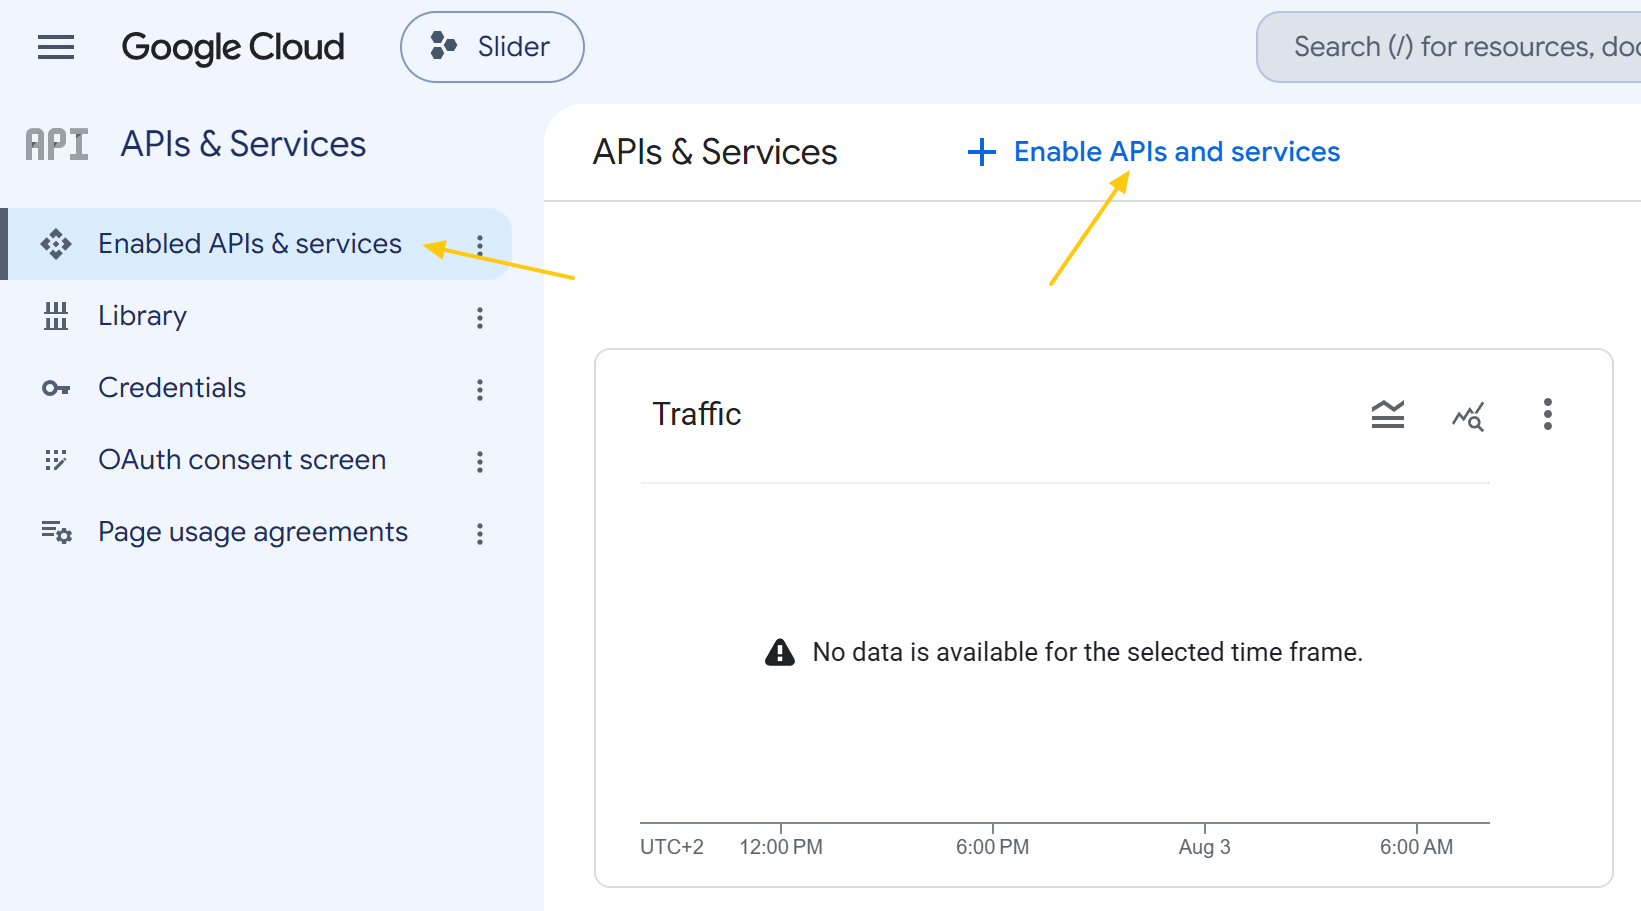Click Enable APIs and services button

[1154, 152]
